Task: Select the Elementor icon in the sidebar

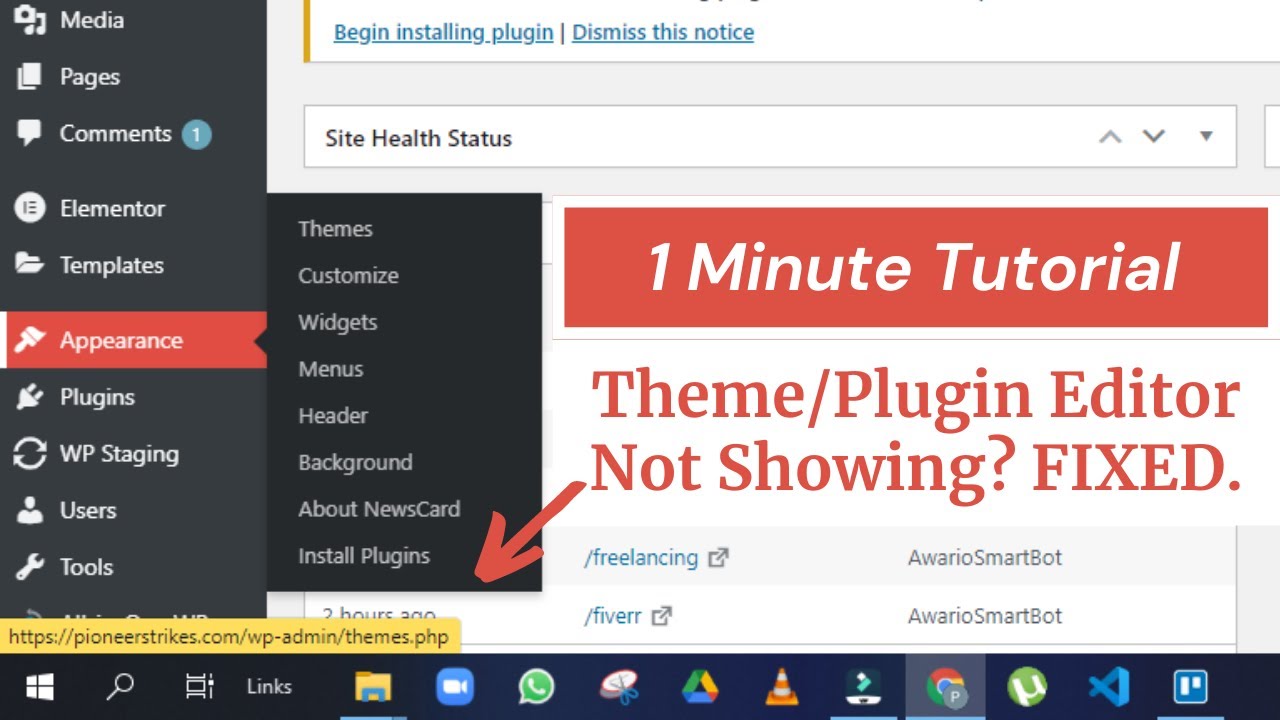Action: (30, 208)
